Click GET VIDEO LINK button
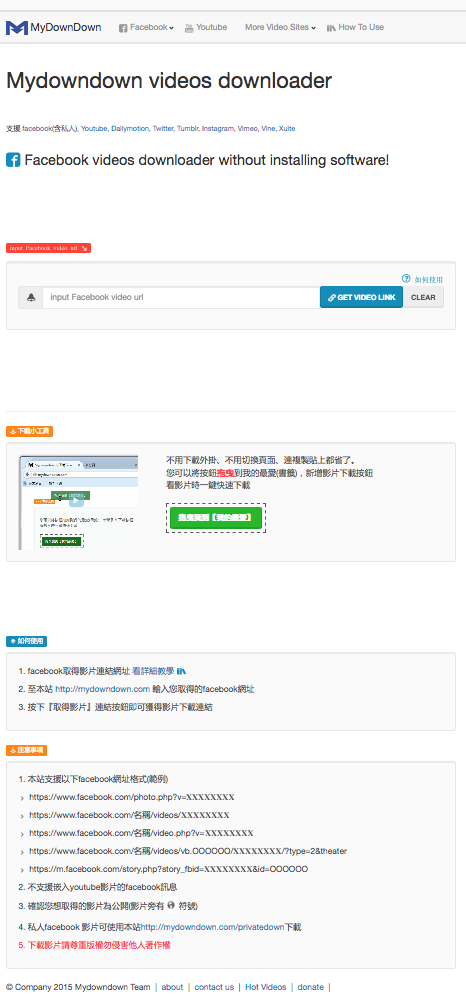Image resolution: width=466 pixels, height=1006 pixels. (361, 298)
